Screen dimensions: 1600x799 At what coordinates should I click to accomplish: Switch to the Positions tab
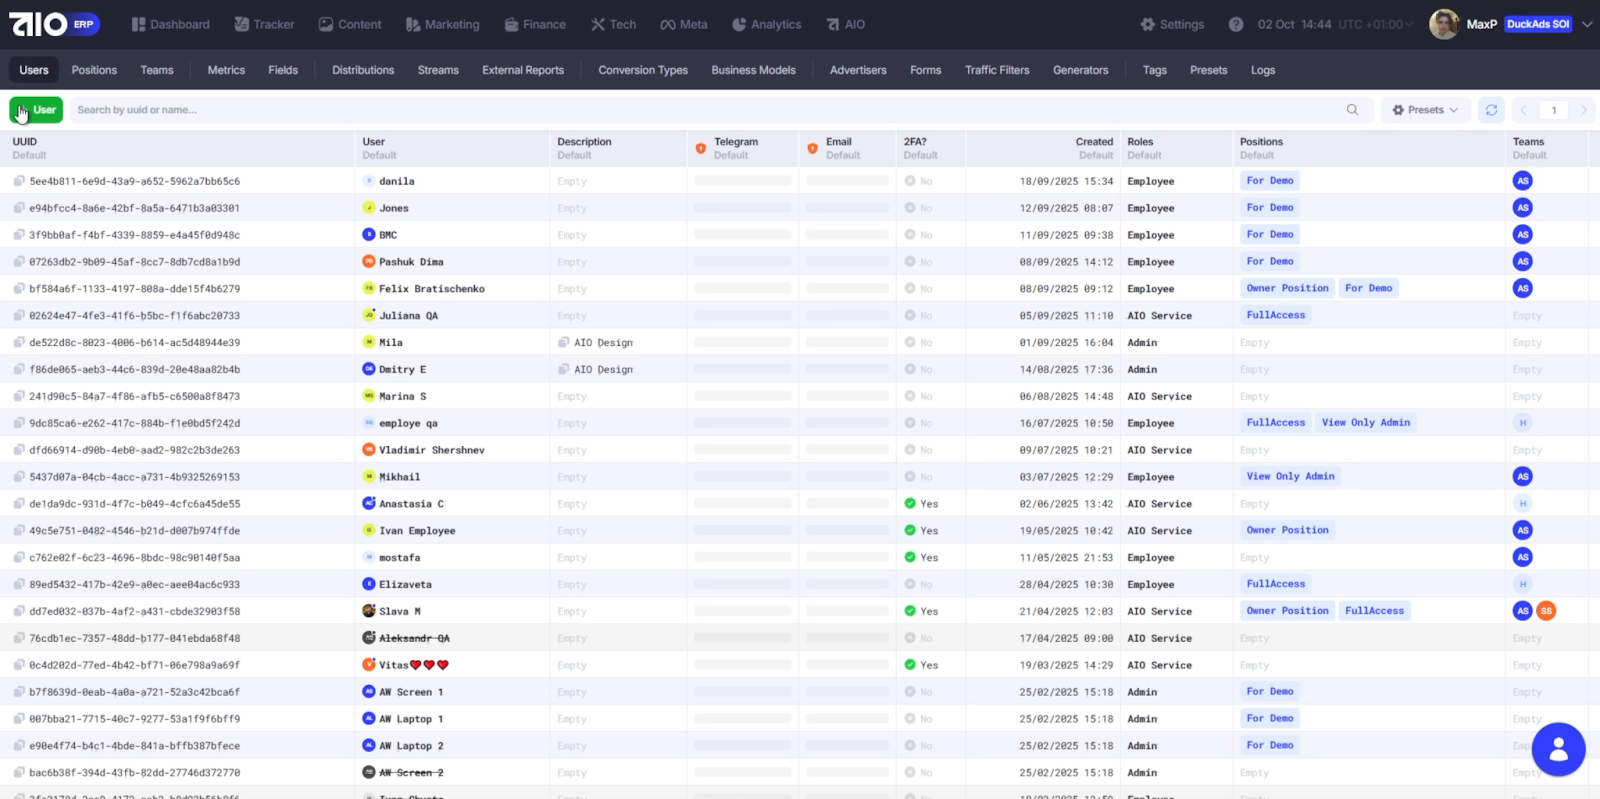tap(94, 70)
